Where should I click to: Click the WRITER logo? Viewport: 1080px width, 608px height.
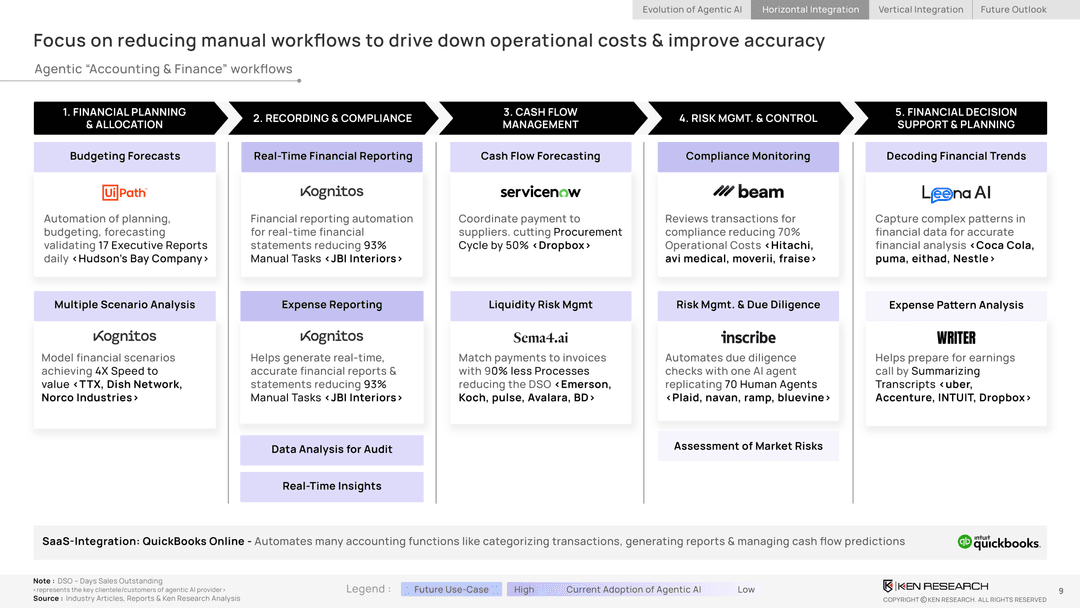coord(956,338)
